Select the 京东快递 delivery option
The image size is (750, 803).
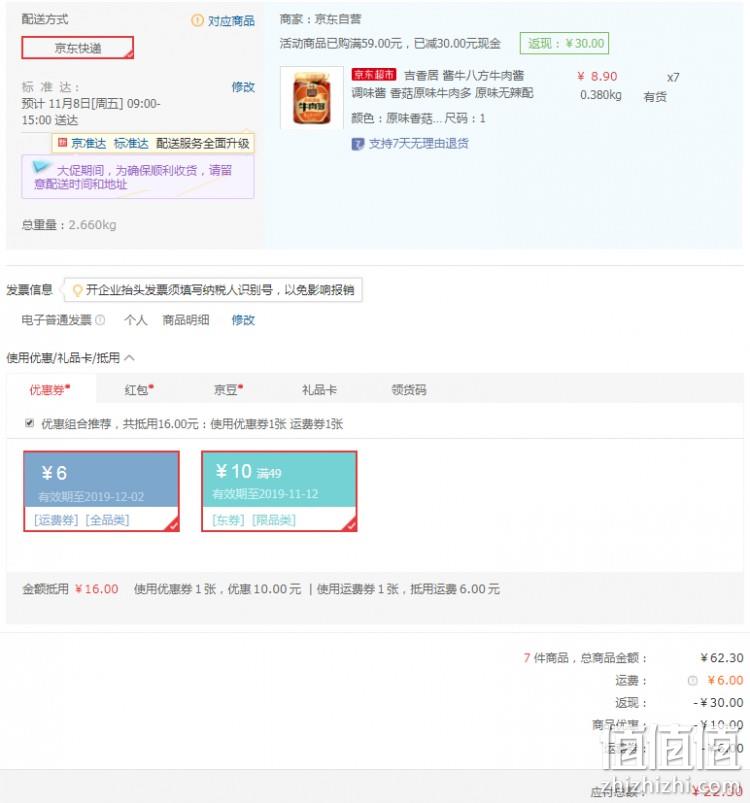(x=77, y=48)
